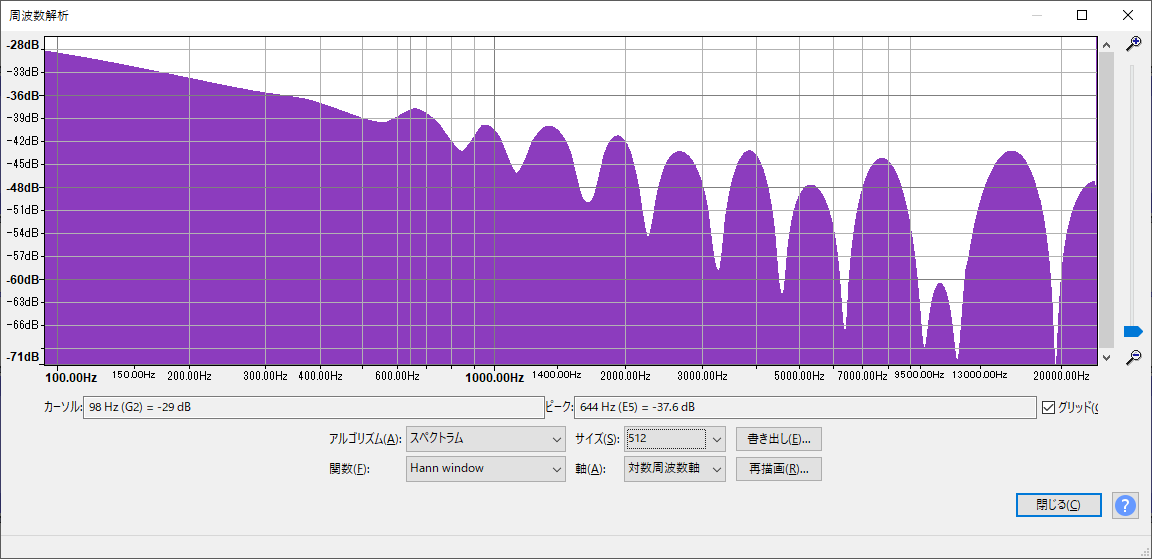1152x559 pixels.
Task: Open help via the question mark icon
Action: [1126, 505]
